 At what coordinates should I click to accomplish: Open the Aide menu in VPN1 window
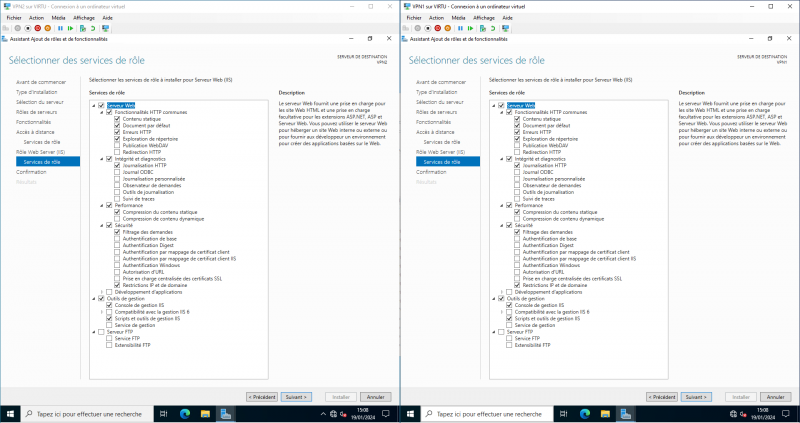click(507, 18)
